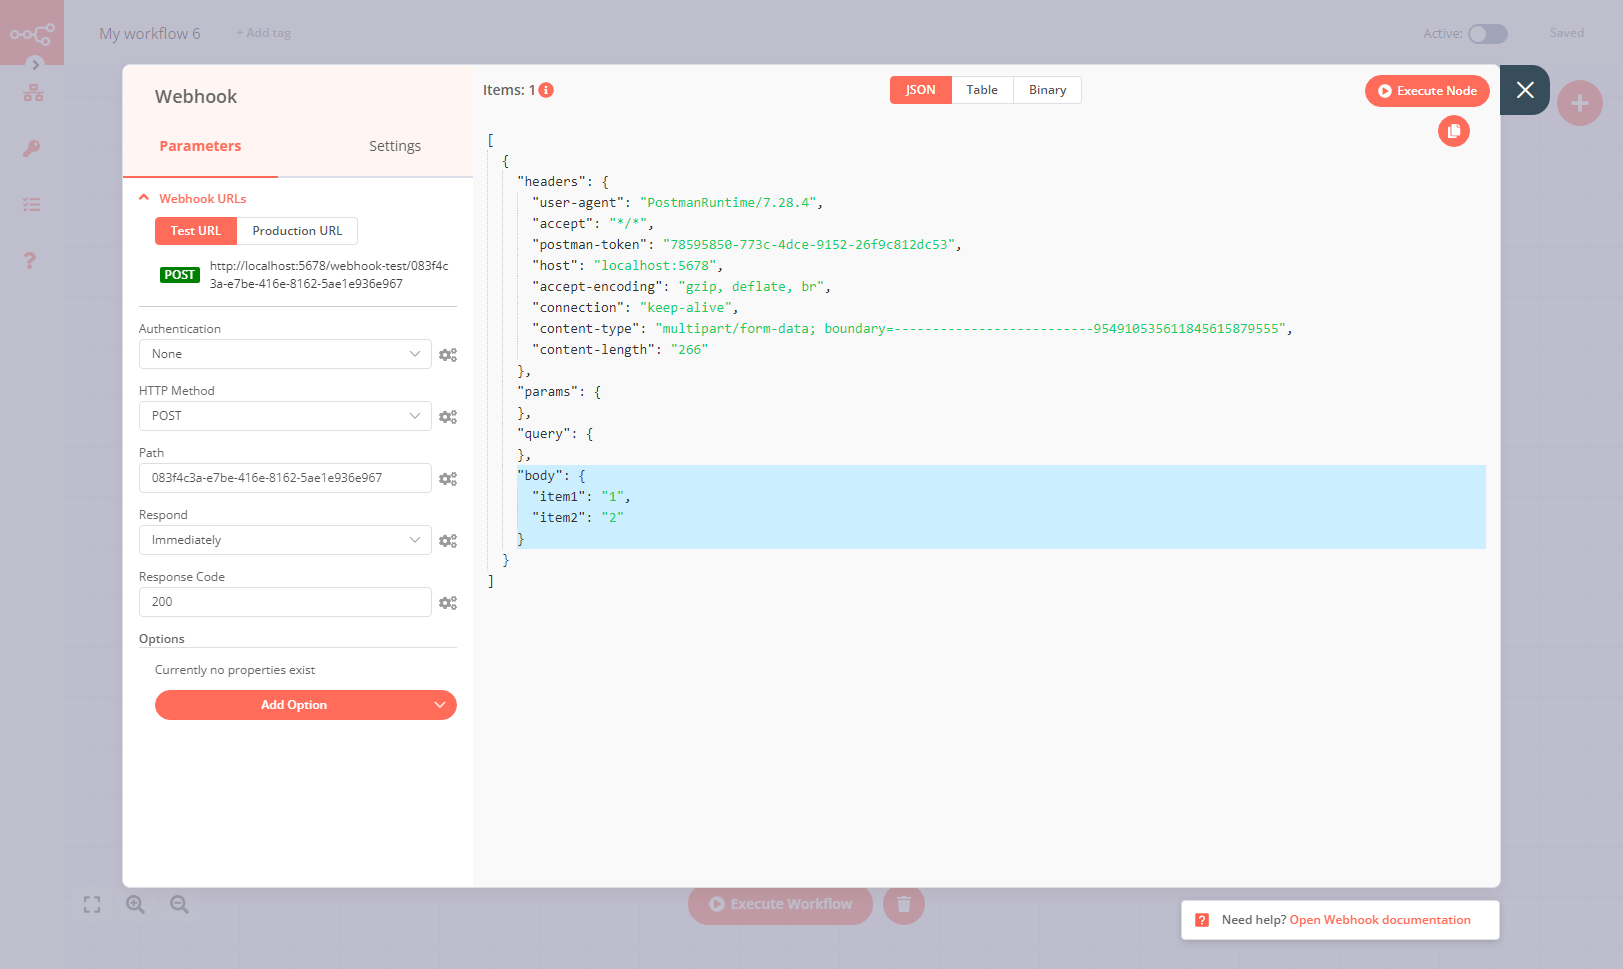The width and height of the screenshot is (1623, 969).
Task: Open Credentials via the key icon
Action: 32,149
